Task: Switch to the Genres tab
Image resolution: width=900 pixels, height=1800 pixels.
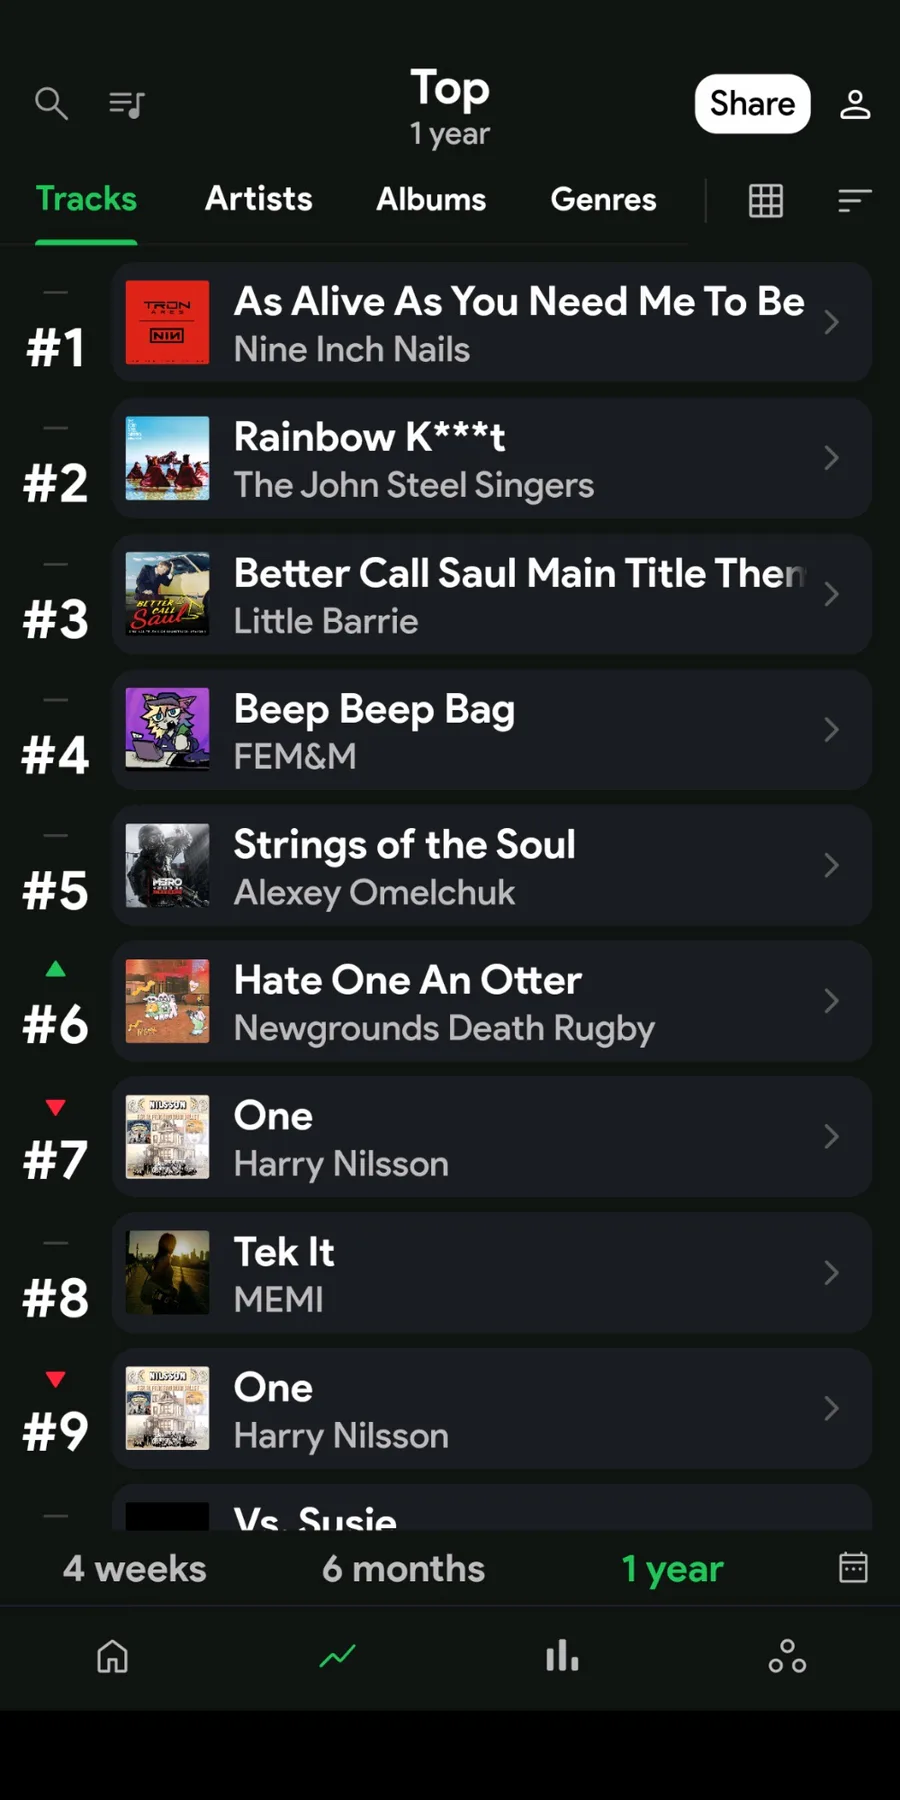Action: coord(603,199)
